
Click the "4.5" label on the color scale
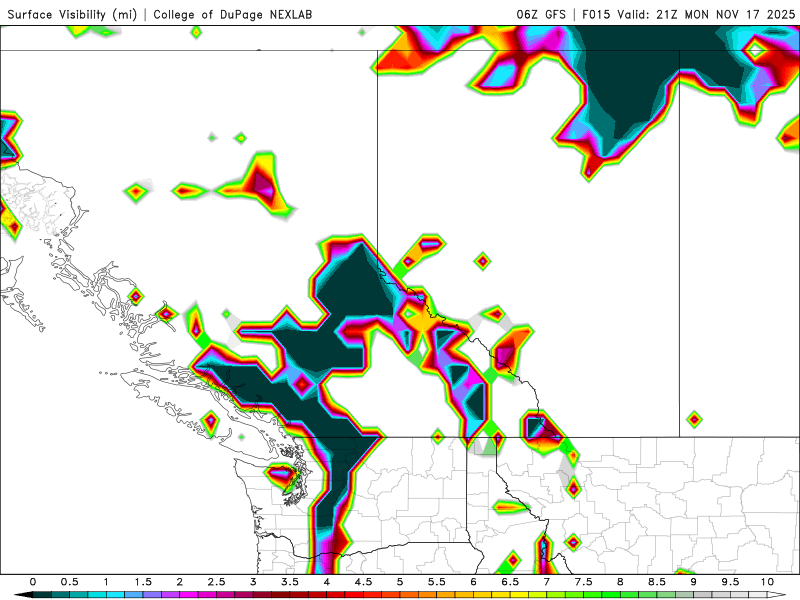pyautogui.click(x=363, y=582)
